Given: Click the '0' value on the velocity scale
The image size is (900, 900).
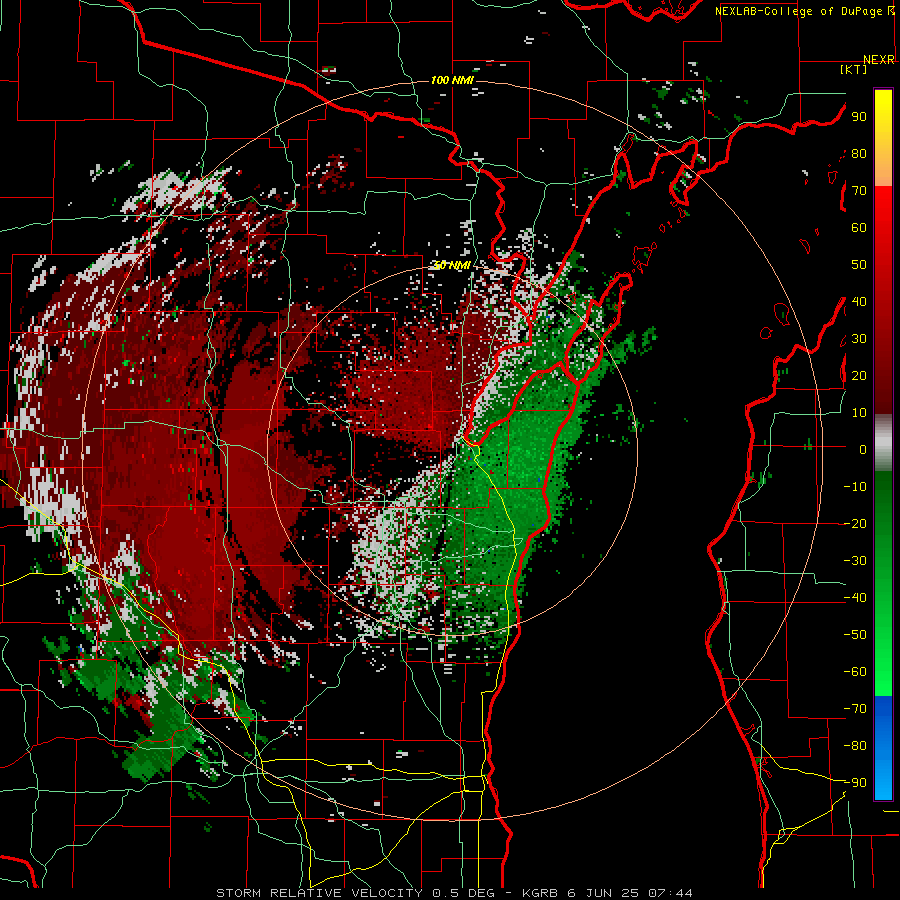Looking at the screenshot, I should tap(863, 449).
